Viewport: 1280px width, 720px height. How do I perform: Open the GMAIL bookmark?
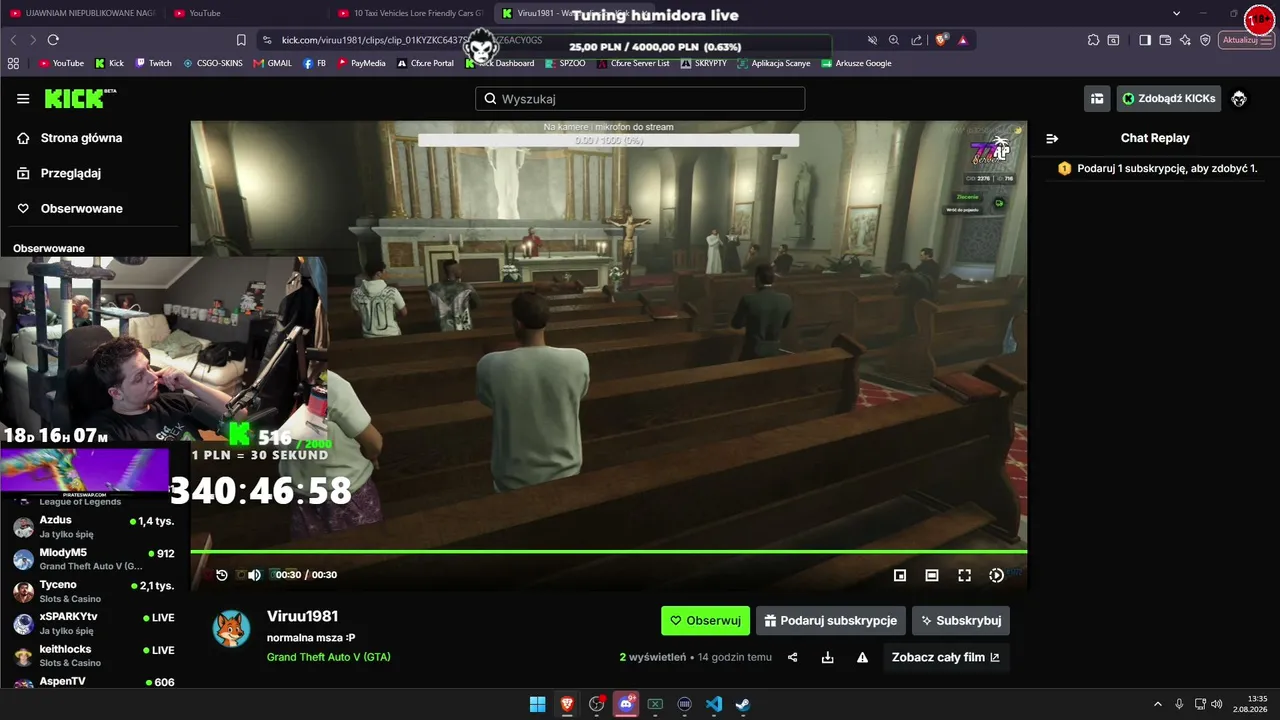click(x=272, y=63)
